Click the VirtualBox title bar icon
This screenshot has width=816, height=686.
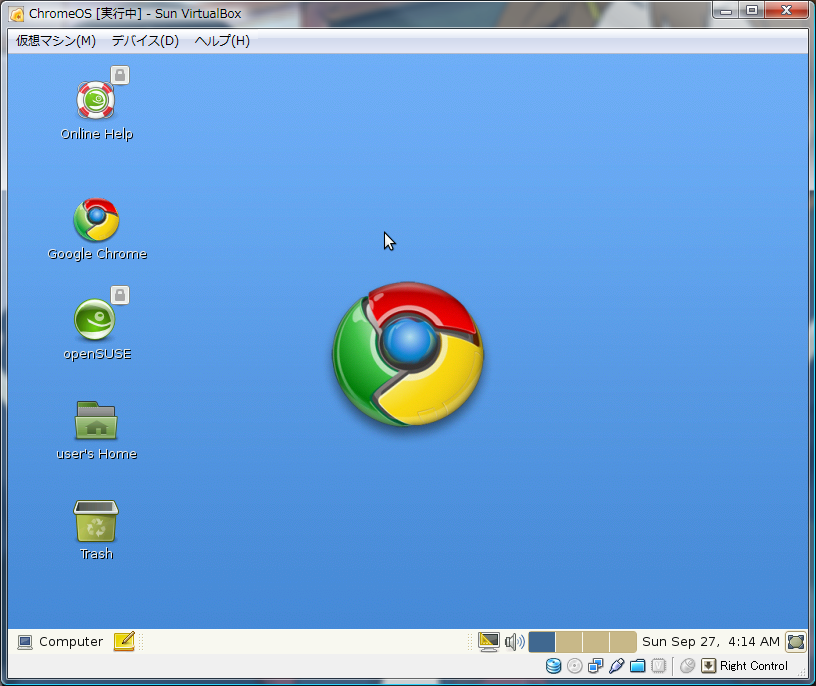(17, 14)
